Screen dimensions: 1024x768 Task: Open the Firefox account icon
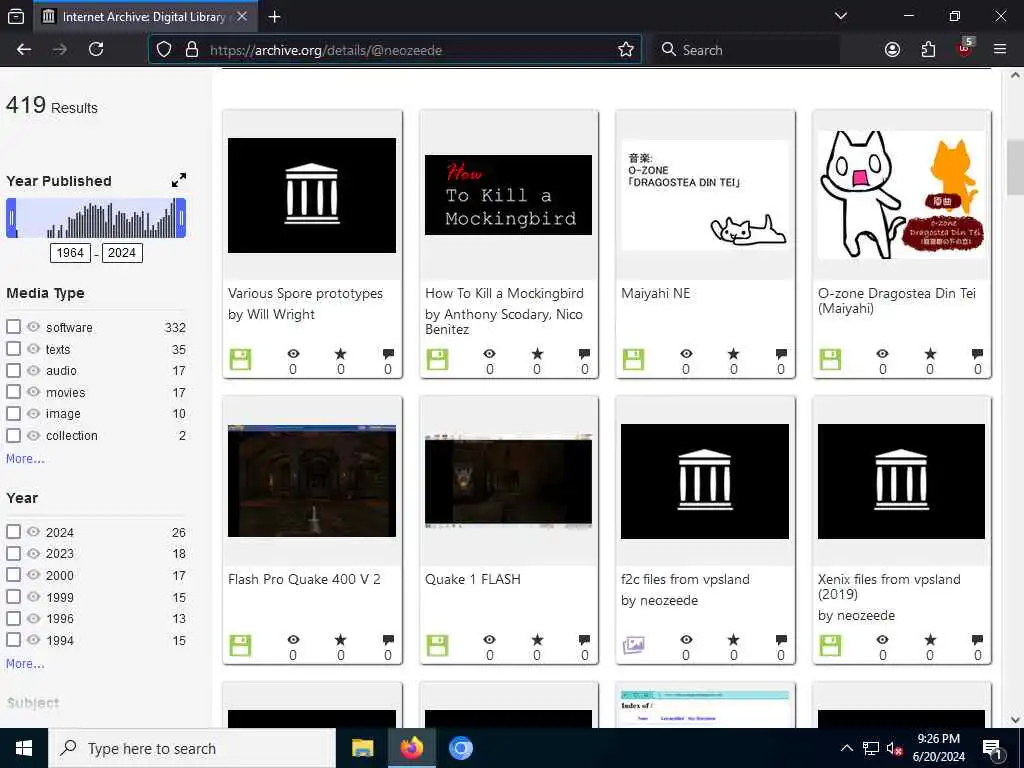point(892,50)
